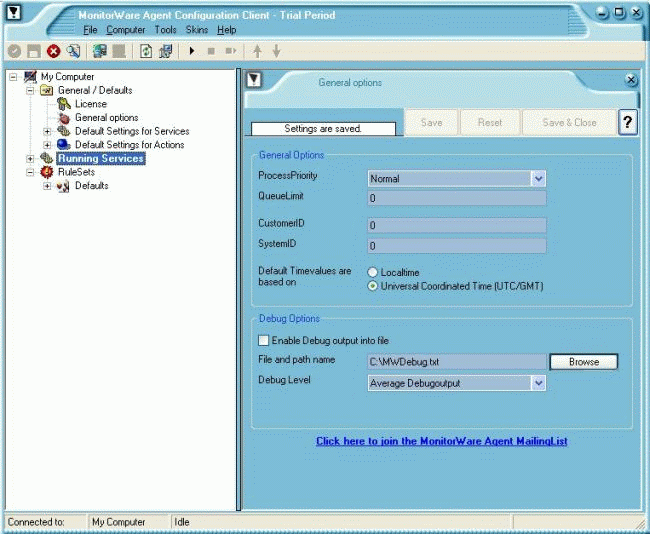Click the Browse button
The image size is (650, 534).
tap(584, 362)
